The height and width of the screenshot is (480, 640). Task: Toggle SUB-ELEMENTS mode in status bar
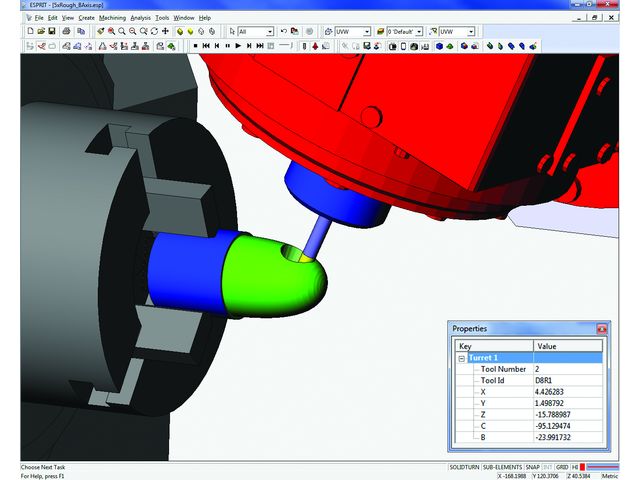coord(502,467)
